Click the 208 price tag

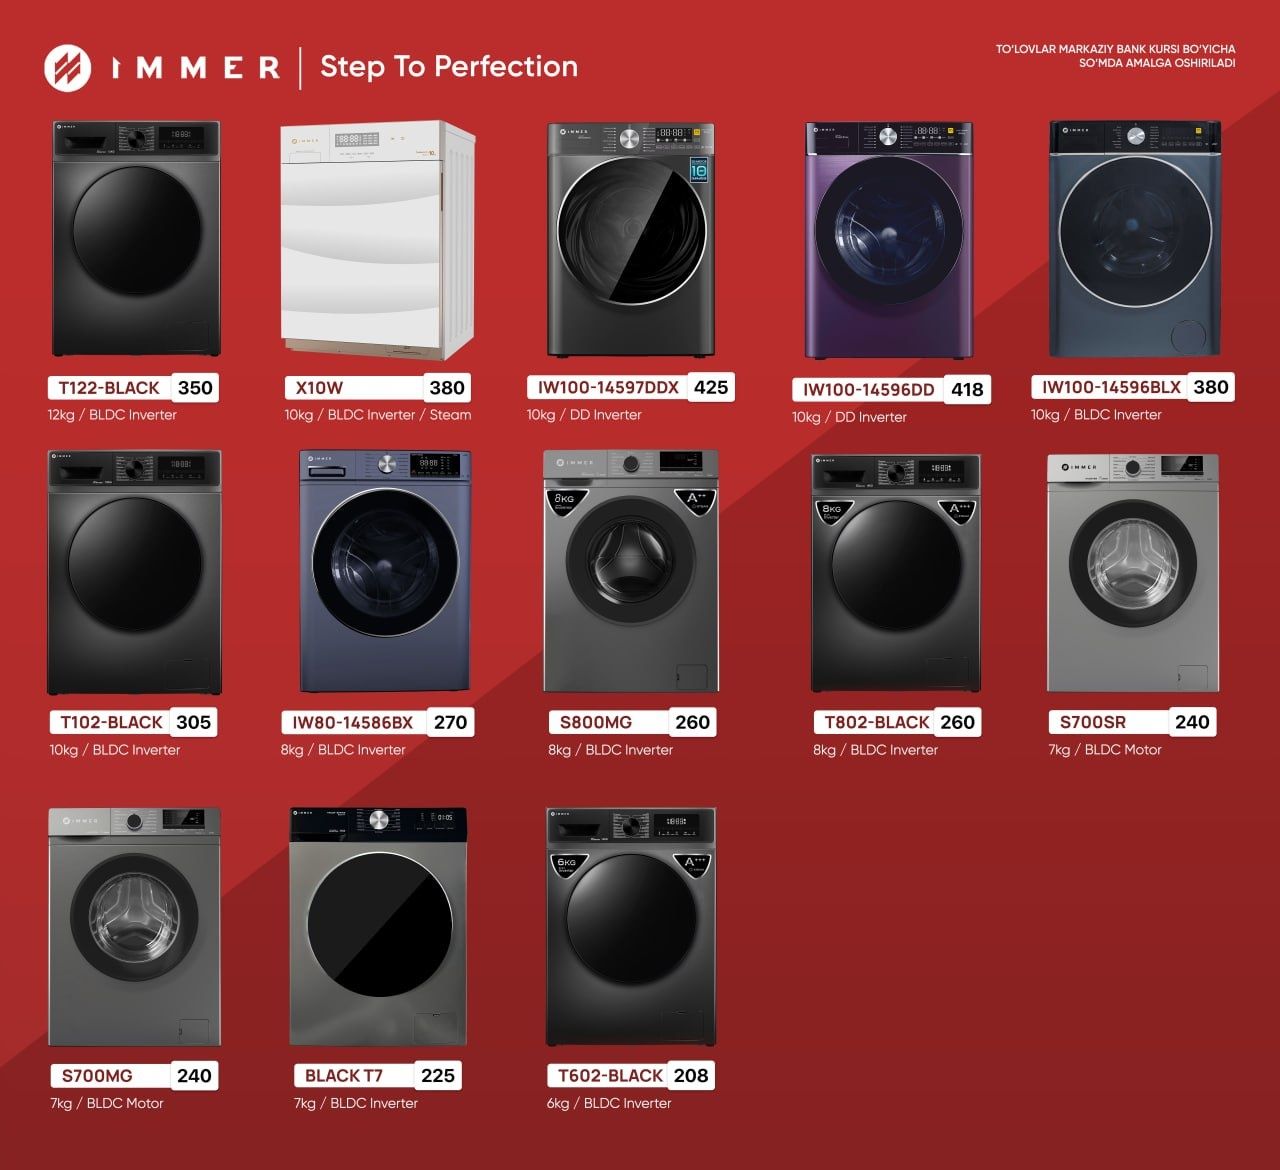point(691,1076)
